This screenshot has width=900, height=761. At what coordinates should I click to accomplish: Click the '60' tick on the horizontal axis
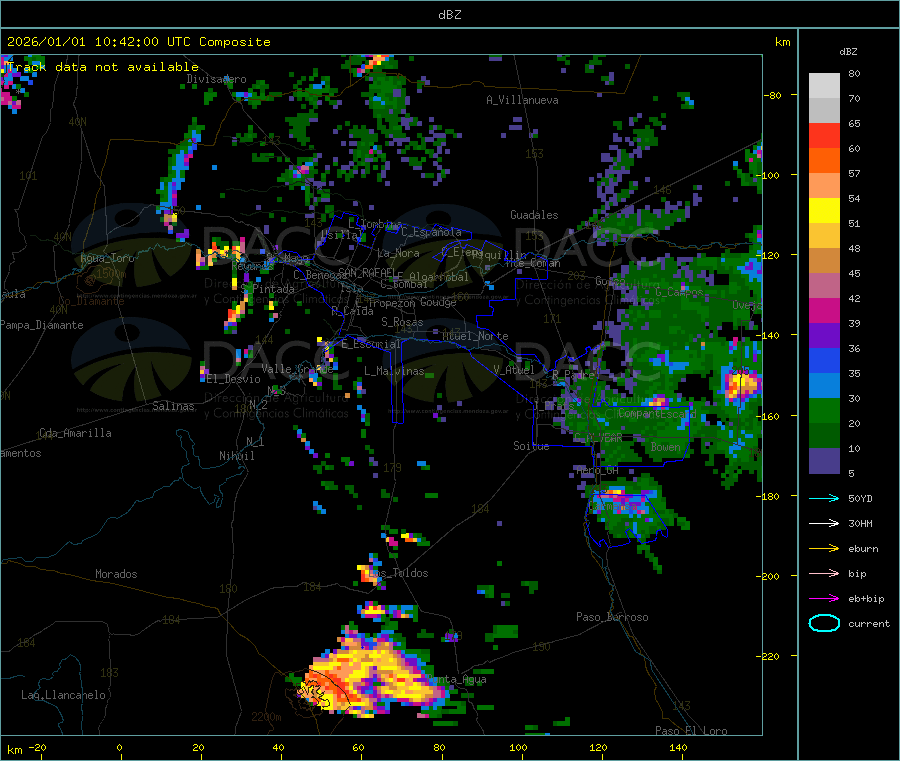[x=358, y=747]
